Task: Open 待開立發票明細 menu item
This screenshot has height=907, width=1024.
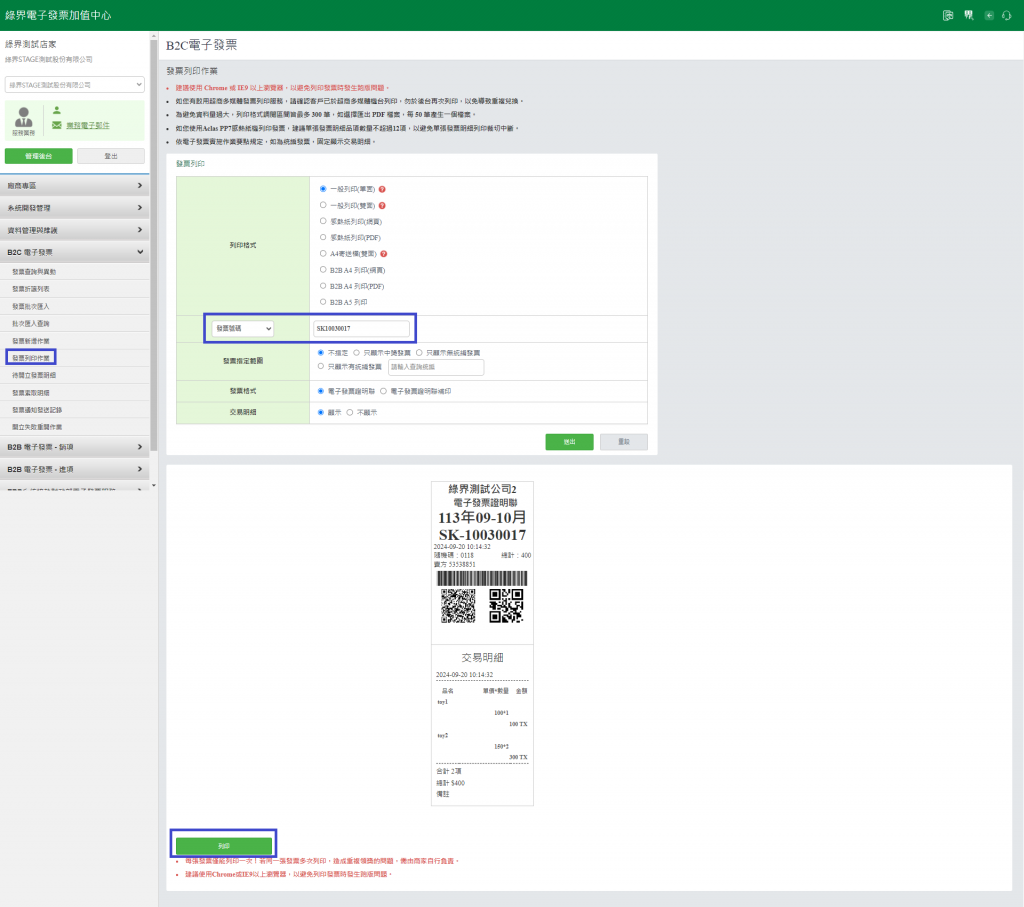Action: 34,375
